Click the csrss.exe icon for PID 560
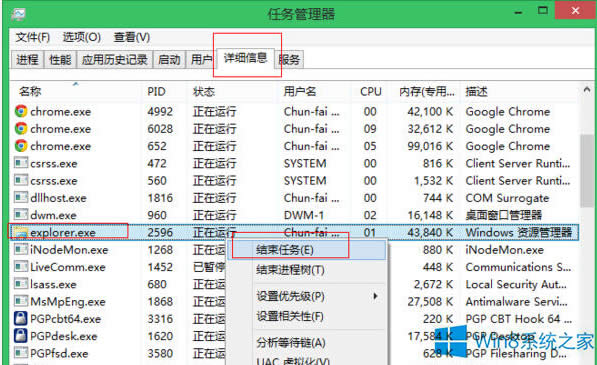 coord(21,180)
